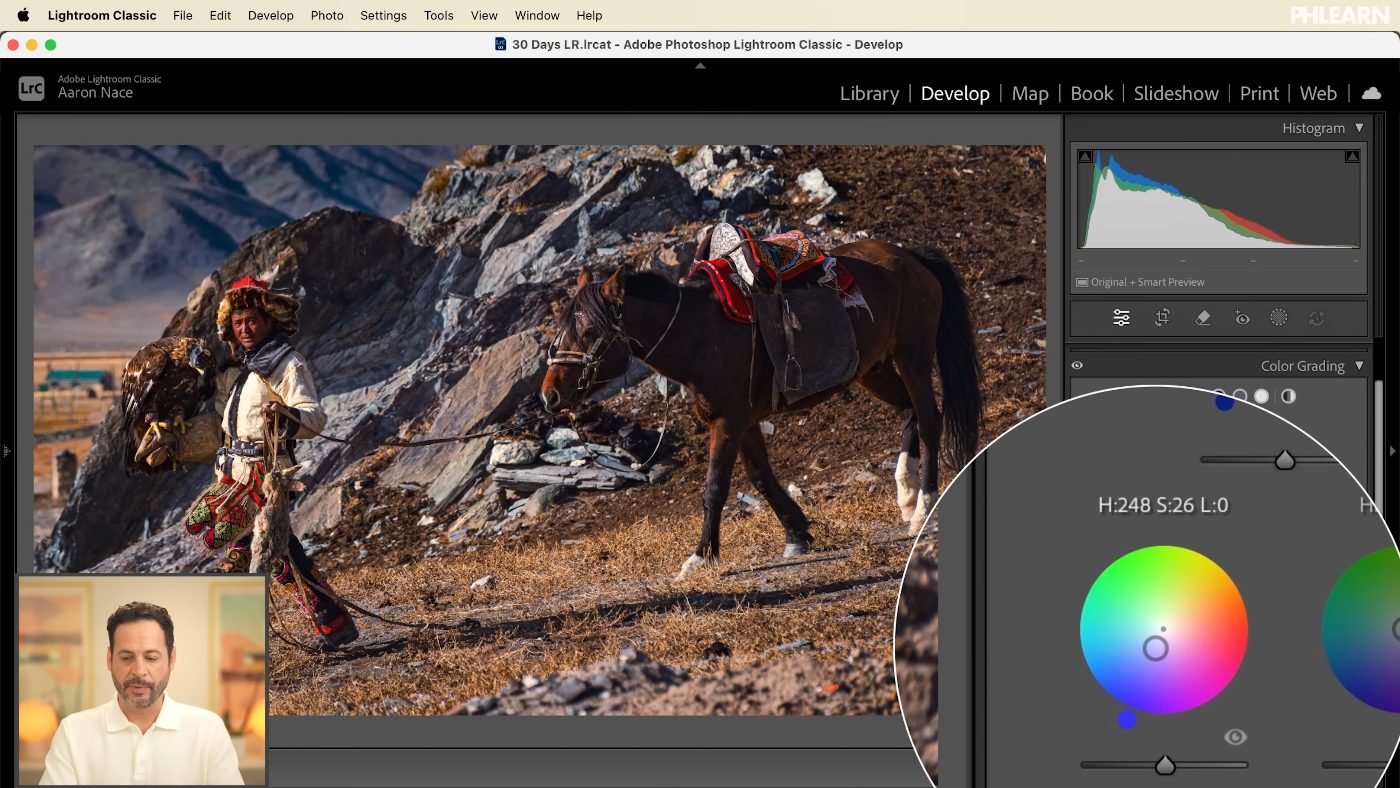Image resolution: width=1400 pixels, height=788 pixels.
Task: Open the Window menu
Action: pyautogui.click(x=537, y=15)
